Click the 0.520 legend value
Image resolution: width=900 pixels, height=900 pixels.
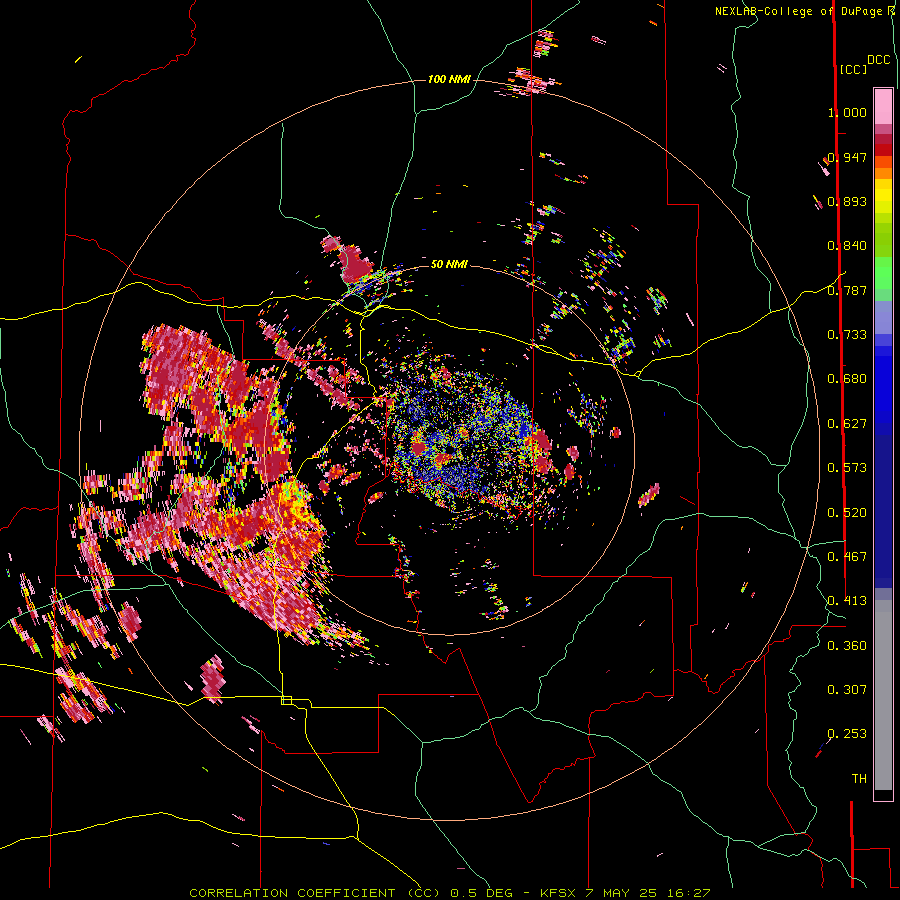(x=847, y=513)
